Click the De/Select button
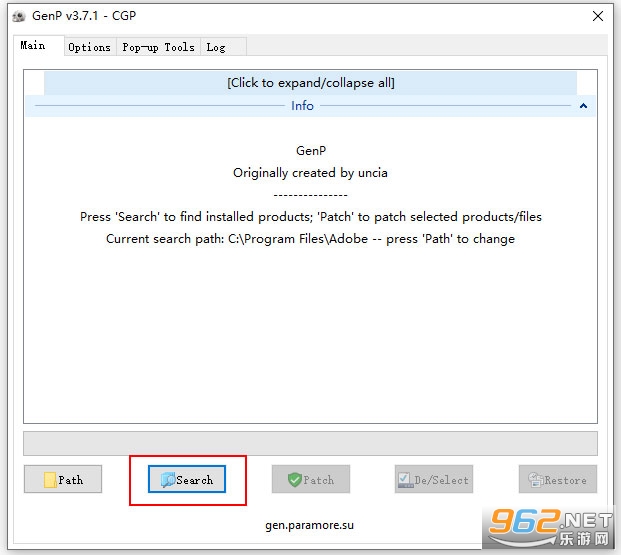 click(434, 479)
